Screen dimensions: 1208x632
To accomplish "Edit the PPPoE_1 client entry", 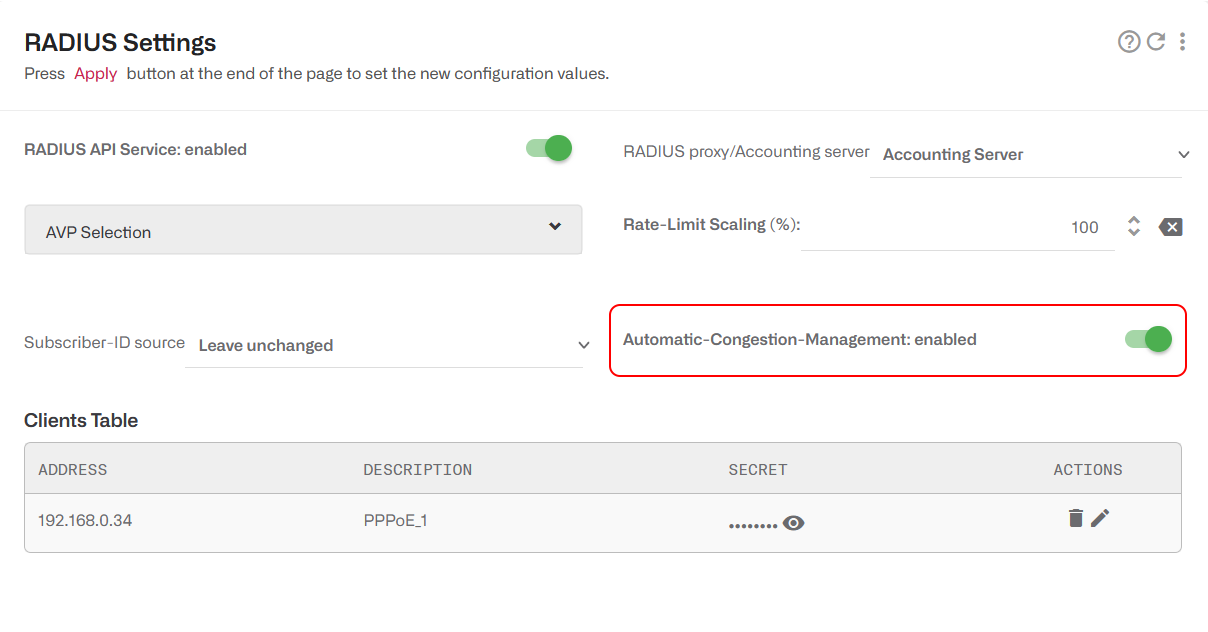I will click(1100, 518).
